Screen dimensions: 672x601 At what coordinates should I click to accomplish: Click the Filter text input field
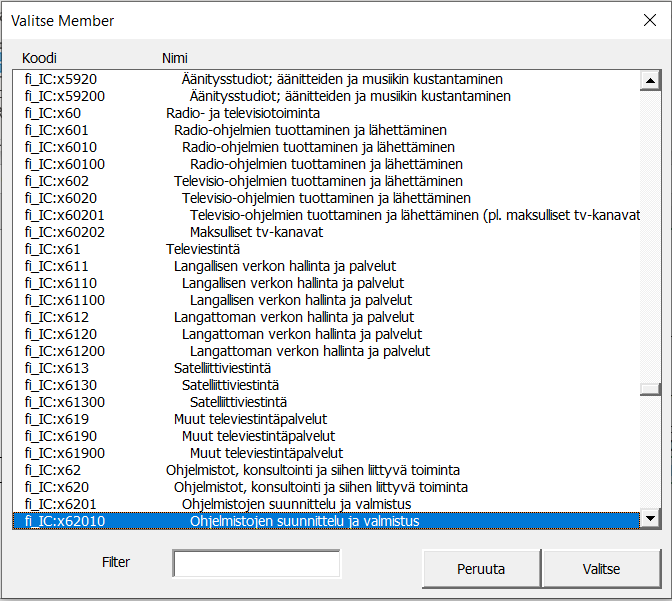pos(256,564)
